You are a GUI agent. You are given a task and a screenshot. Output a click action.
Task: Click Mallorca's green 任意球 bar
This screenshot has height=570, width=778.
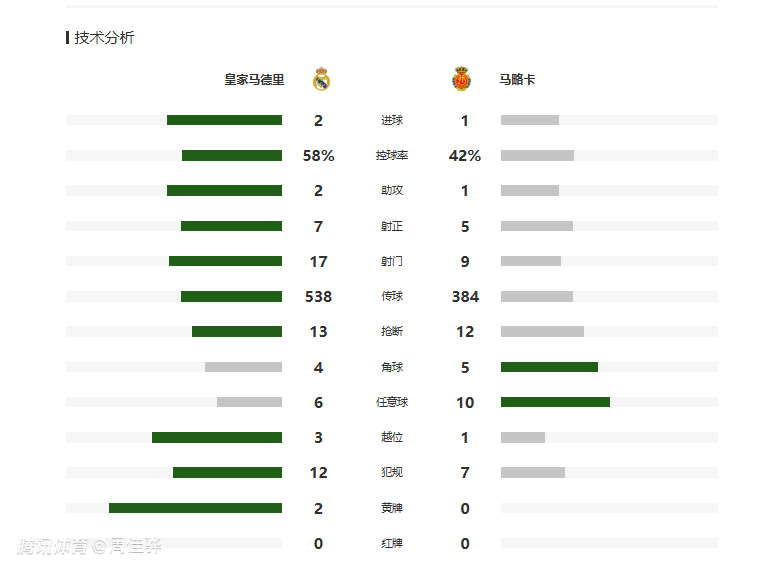pos(555,402)
